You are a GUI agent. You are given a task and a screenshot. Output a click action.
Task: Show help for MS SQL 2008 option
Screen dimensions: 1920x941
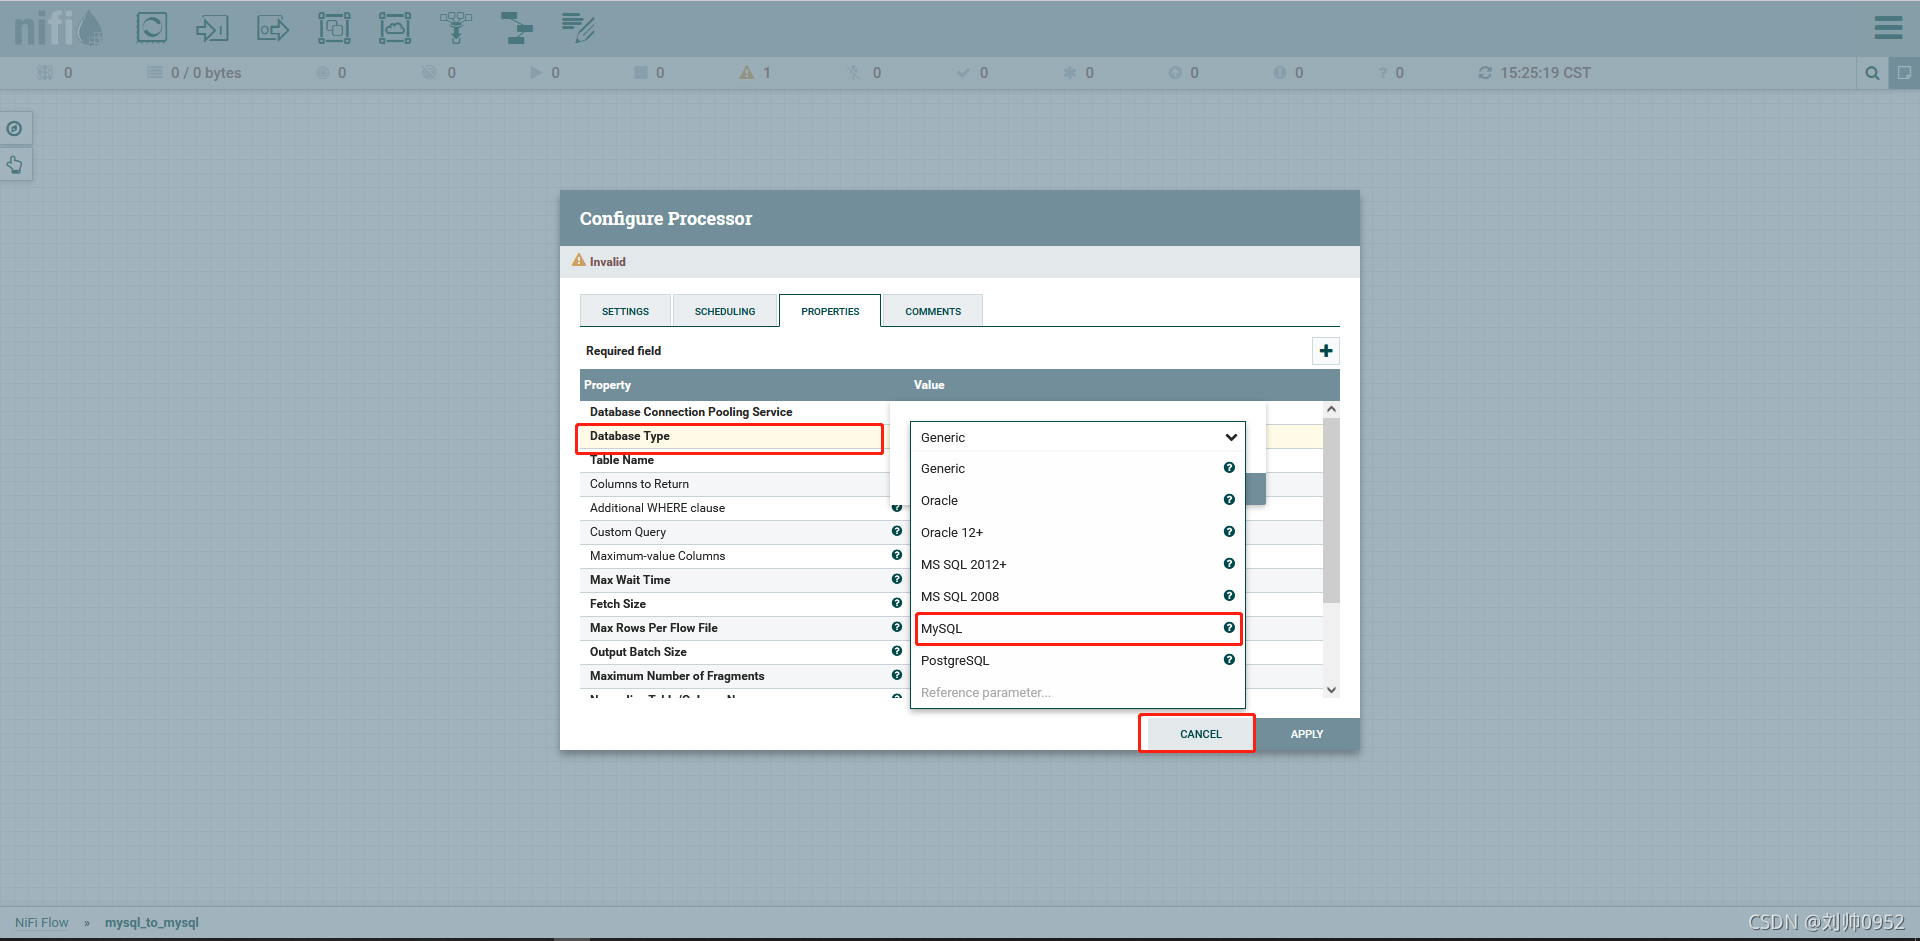click(1229, 596)
